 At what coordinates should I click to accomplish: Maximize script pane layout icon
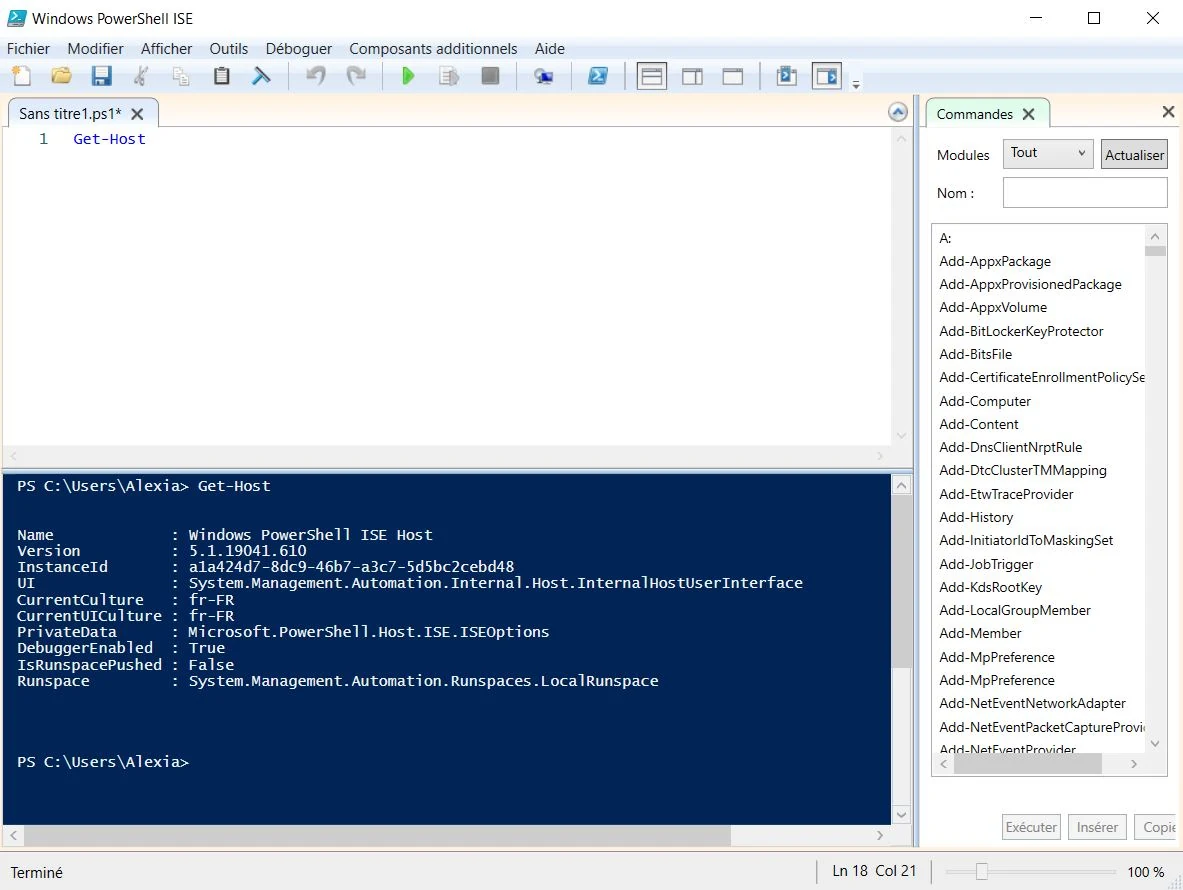[x=733, y=76]
